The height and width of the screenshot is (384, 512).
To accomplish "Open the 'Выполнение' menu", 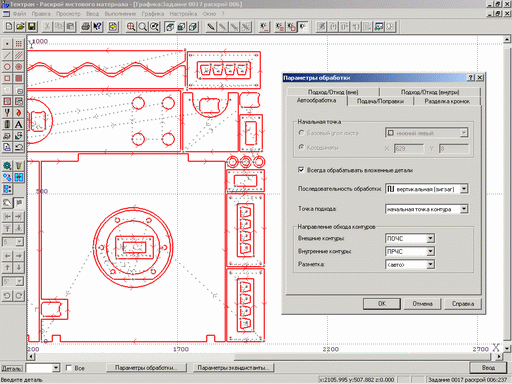I will (120, 14).
